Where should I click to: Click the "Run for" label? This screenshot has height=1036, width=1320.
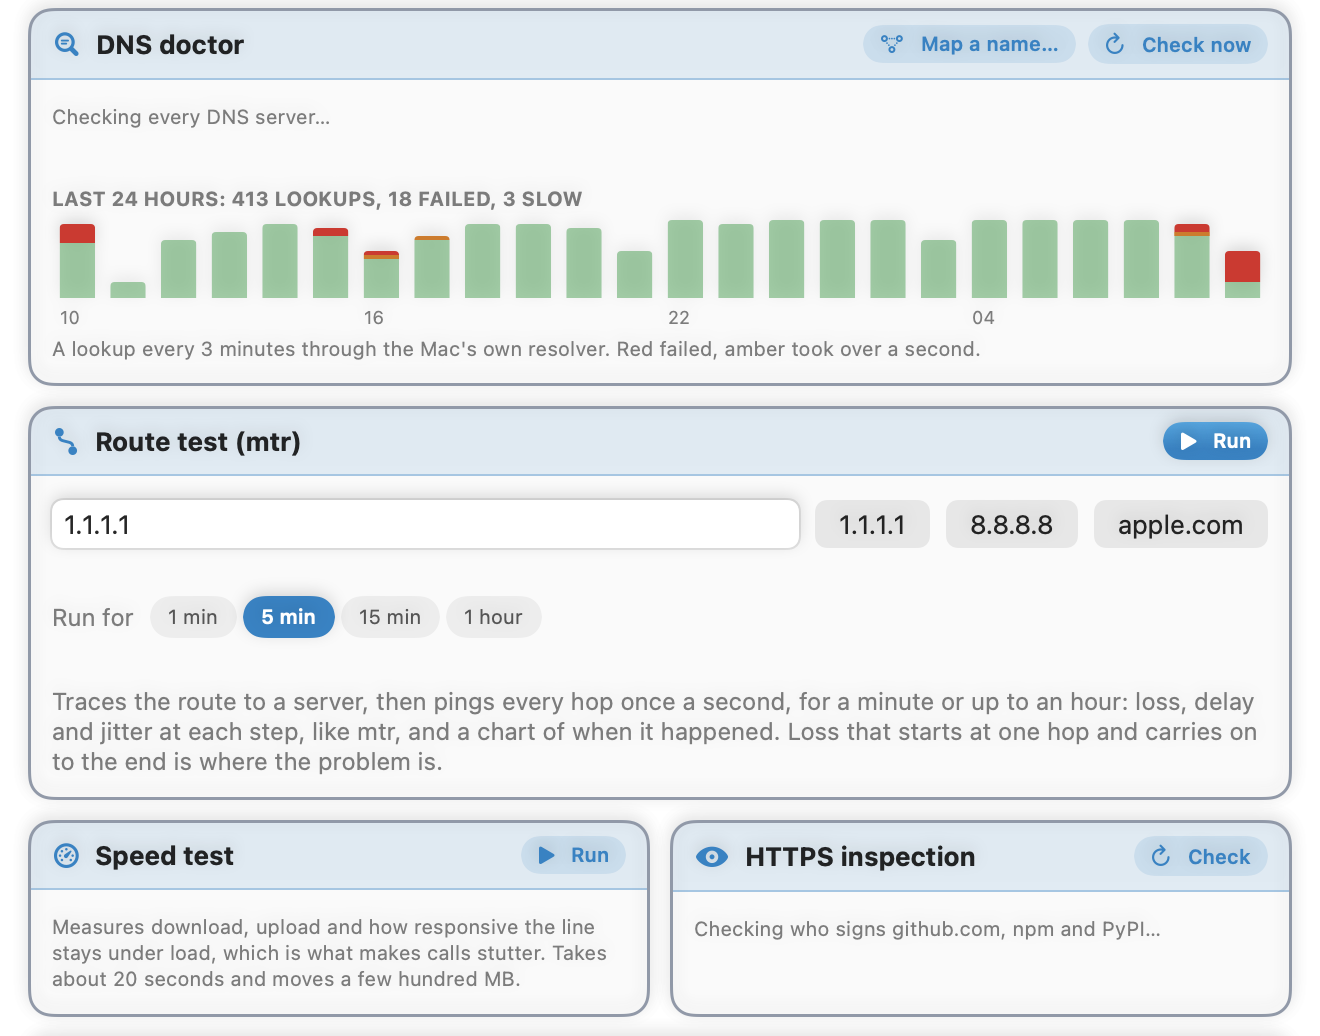(92, 618)
